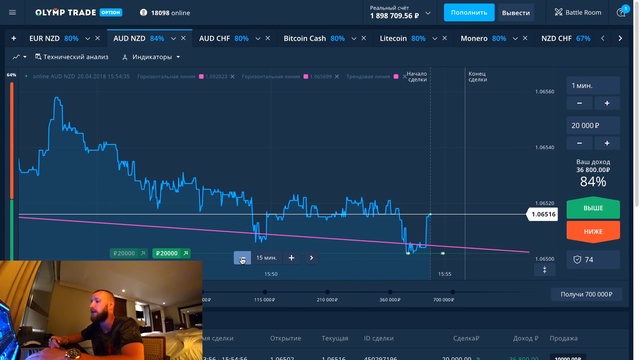The width and height of the screenshot is (640, 360).
Task: Click pink swatch of trend line
Action: 396,76
